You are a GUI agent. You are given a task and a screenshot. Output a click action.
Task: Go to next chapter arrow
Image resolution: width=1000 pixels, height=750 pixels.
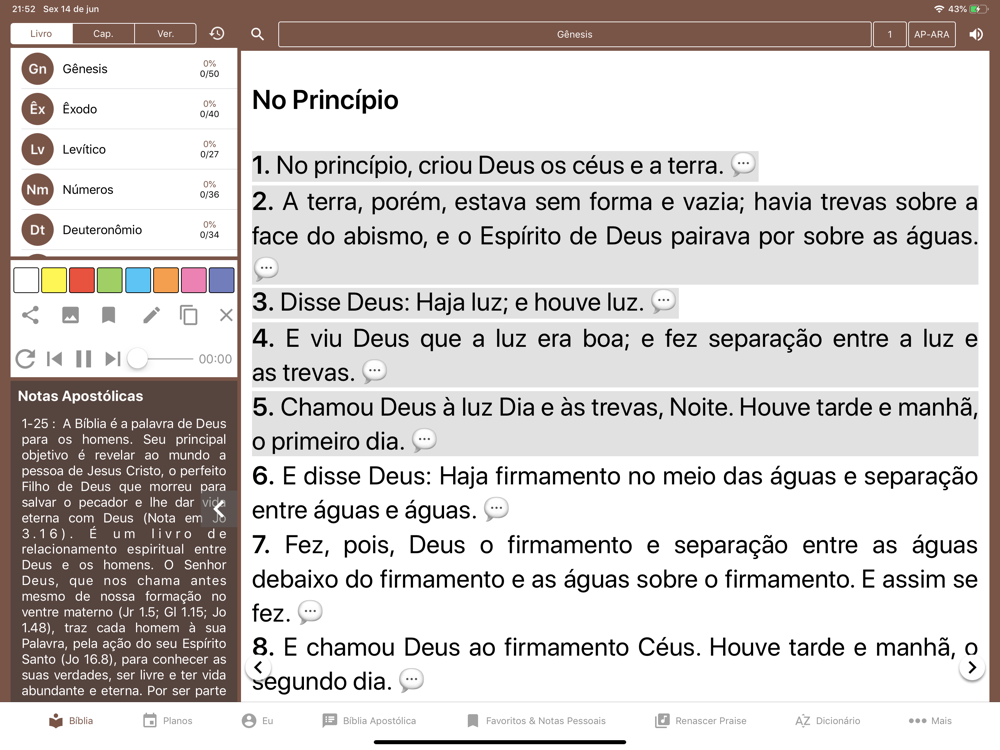click(972, 668)
